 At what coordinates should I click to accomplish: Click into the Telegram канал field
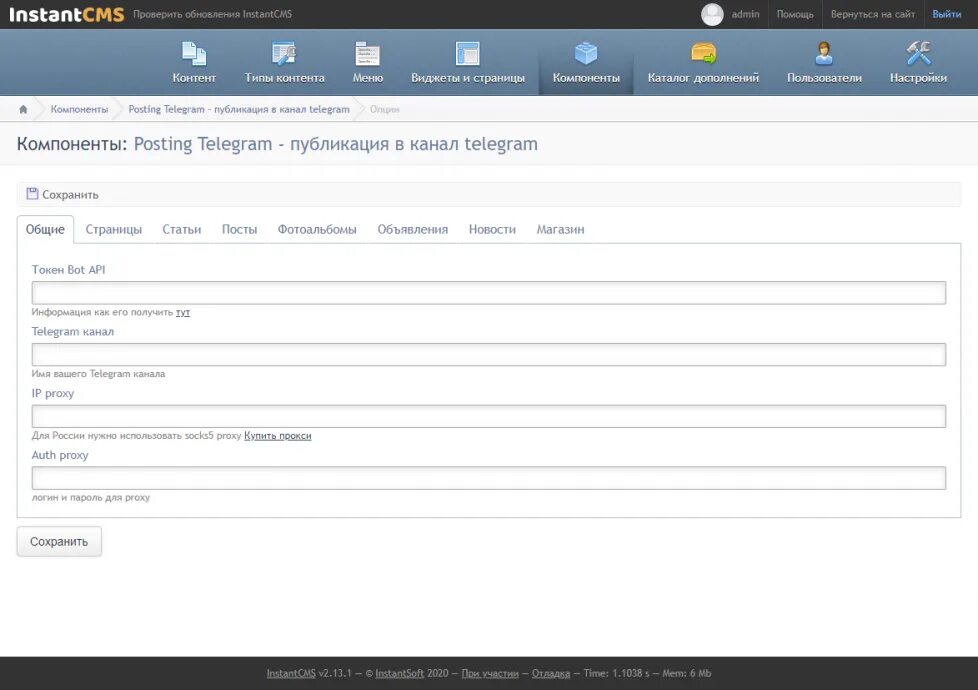coord(488,354)
